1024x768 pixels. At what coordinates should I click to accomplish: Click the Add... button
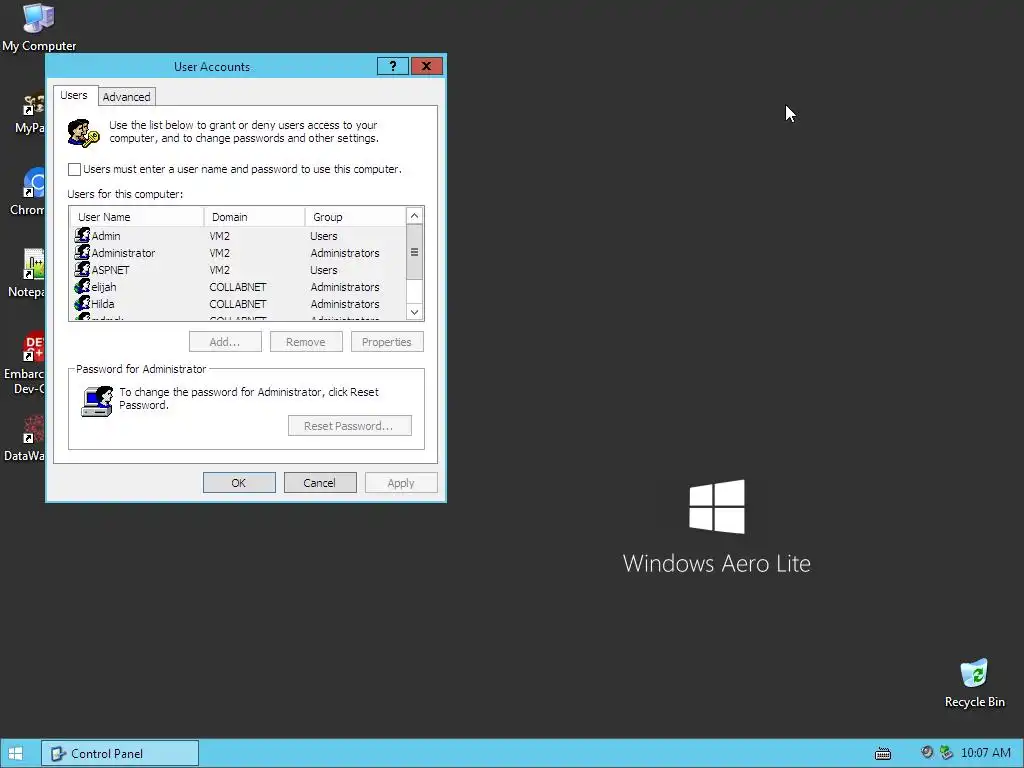[225, 342]
